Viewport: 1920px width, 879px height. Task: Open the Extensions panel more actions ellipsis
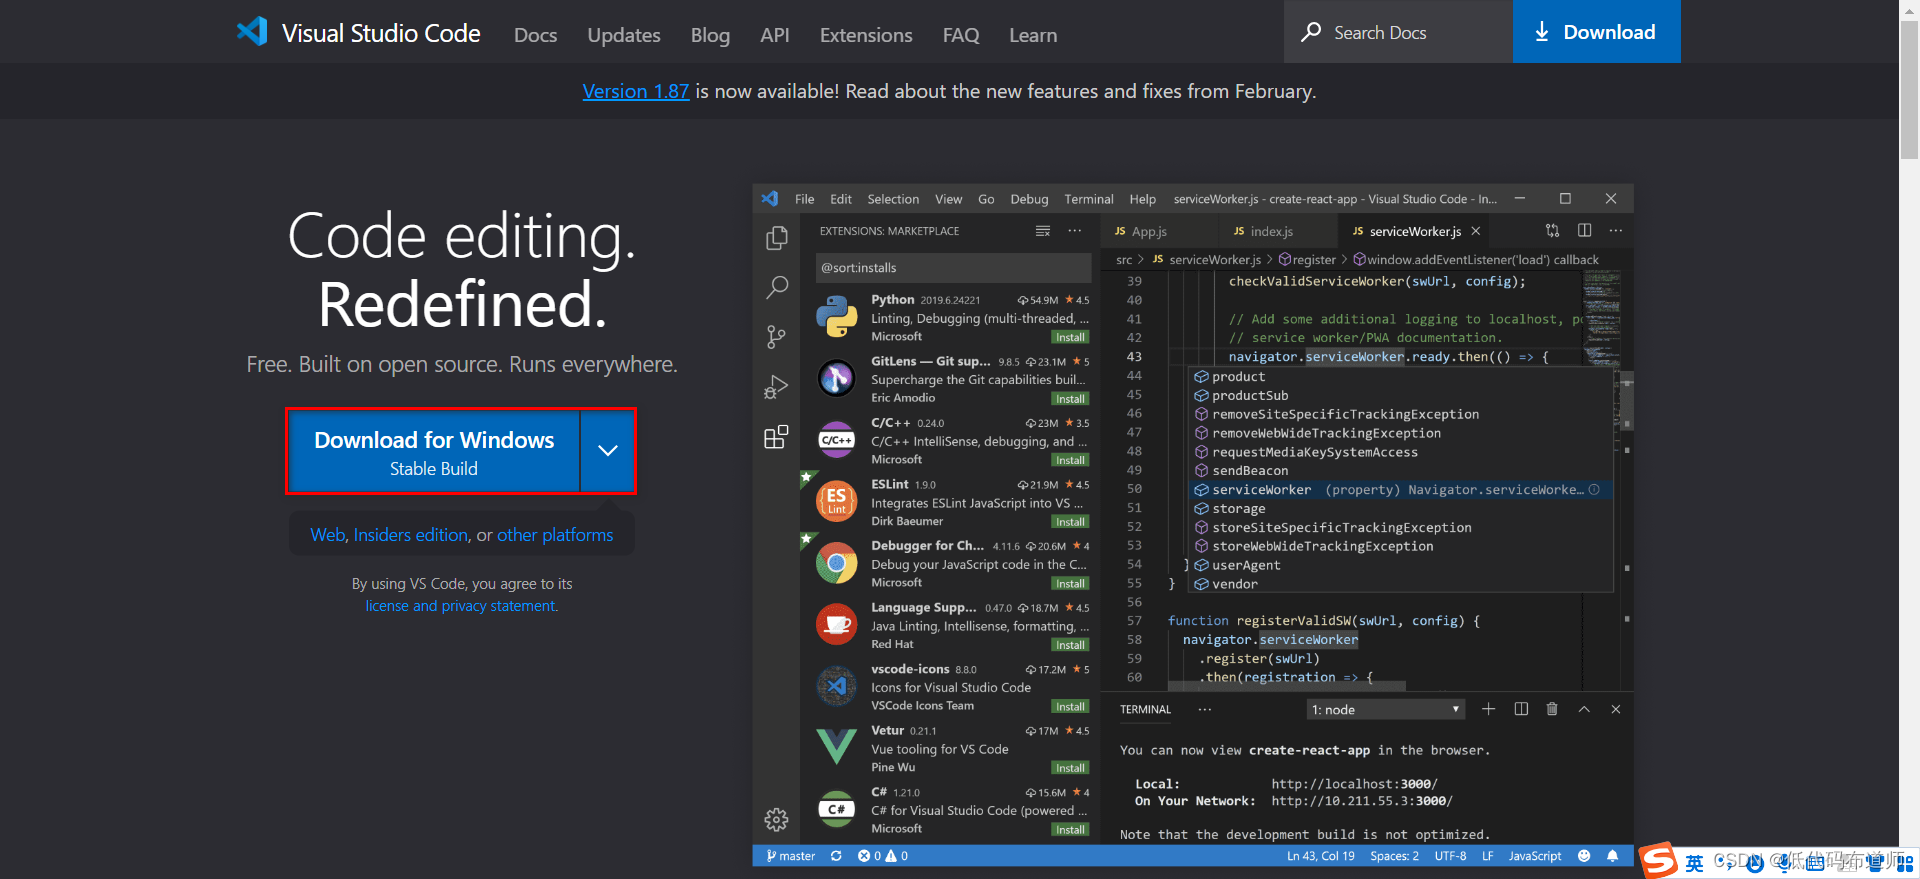(1075, 231)
